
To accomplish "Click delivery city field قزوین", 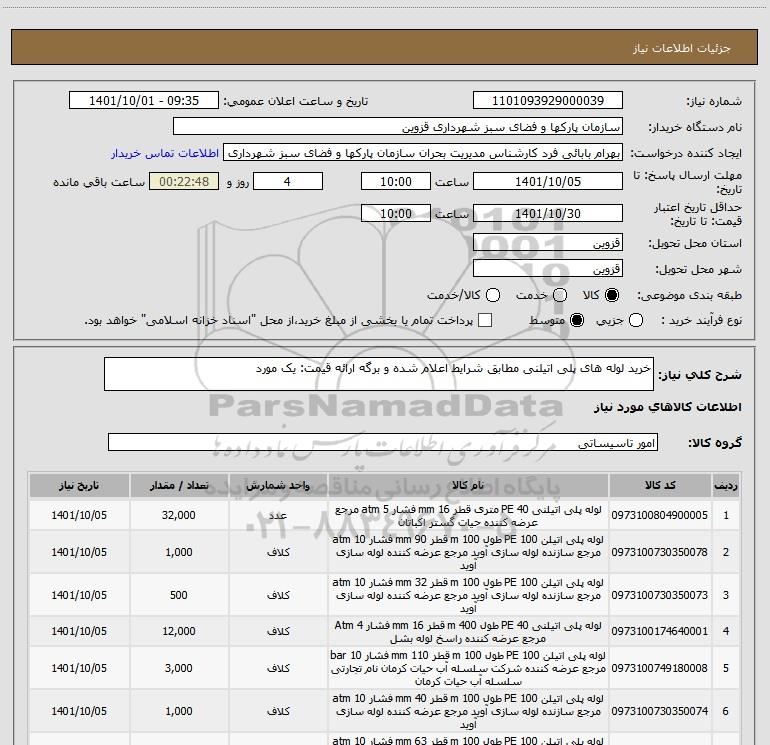I will coord(548,269).
